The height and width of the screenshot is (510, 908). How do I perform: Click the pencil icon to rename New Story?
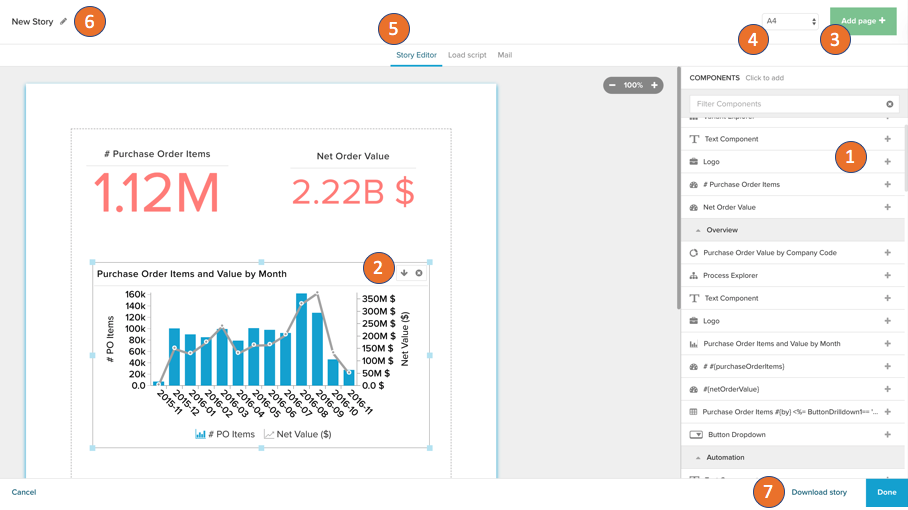point(64,21)
